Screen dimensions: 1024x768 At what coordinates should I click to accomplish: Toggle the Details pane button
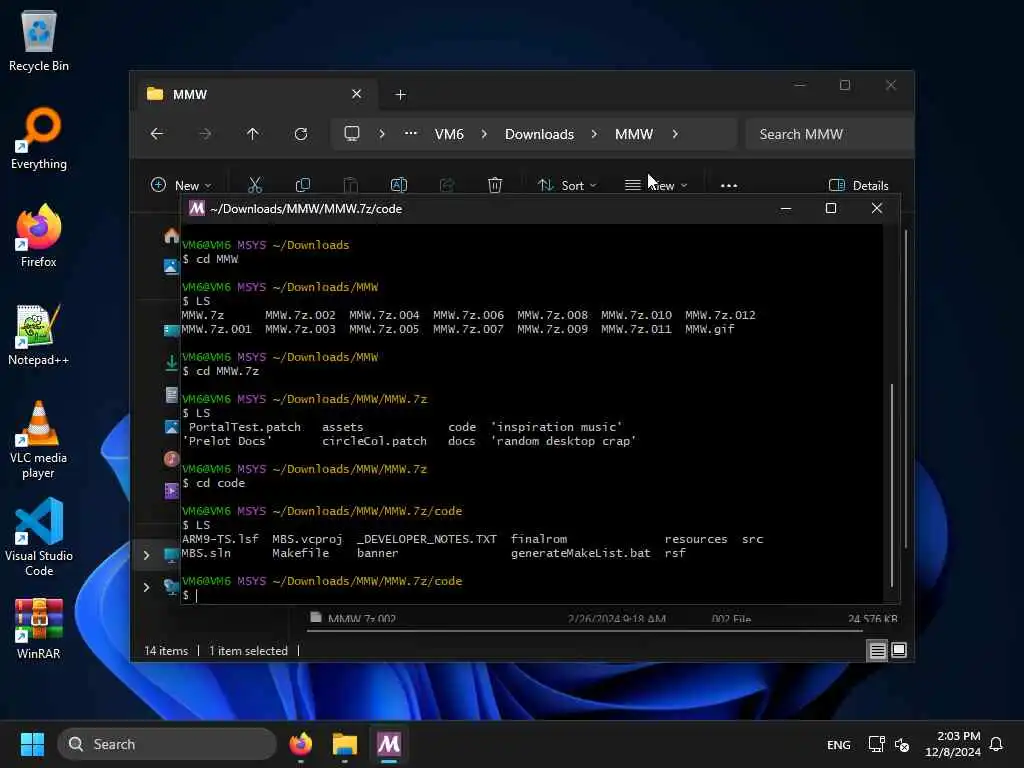coord(858,185)
